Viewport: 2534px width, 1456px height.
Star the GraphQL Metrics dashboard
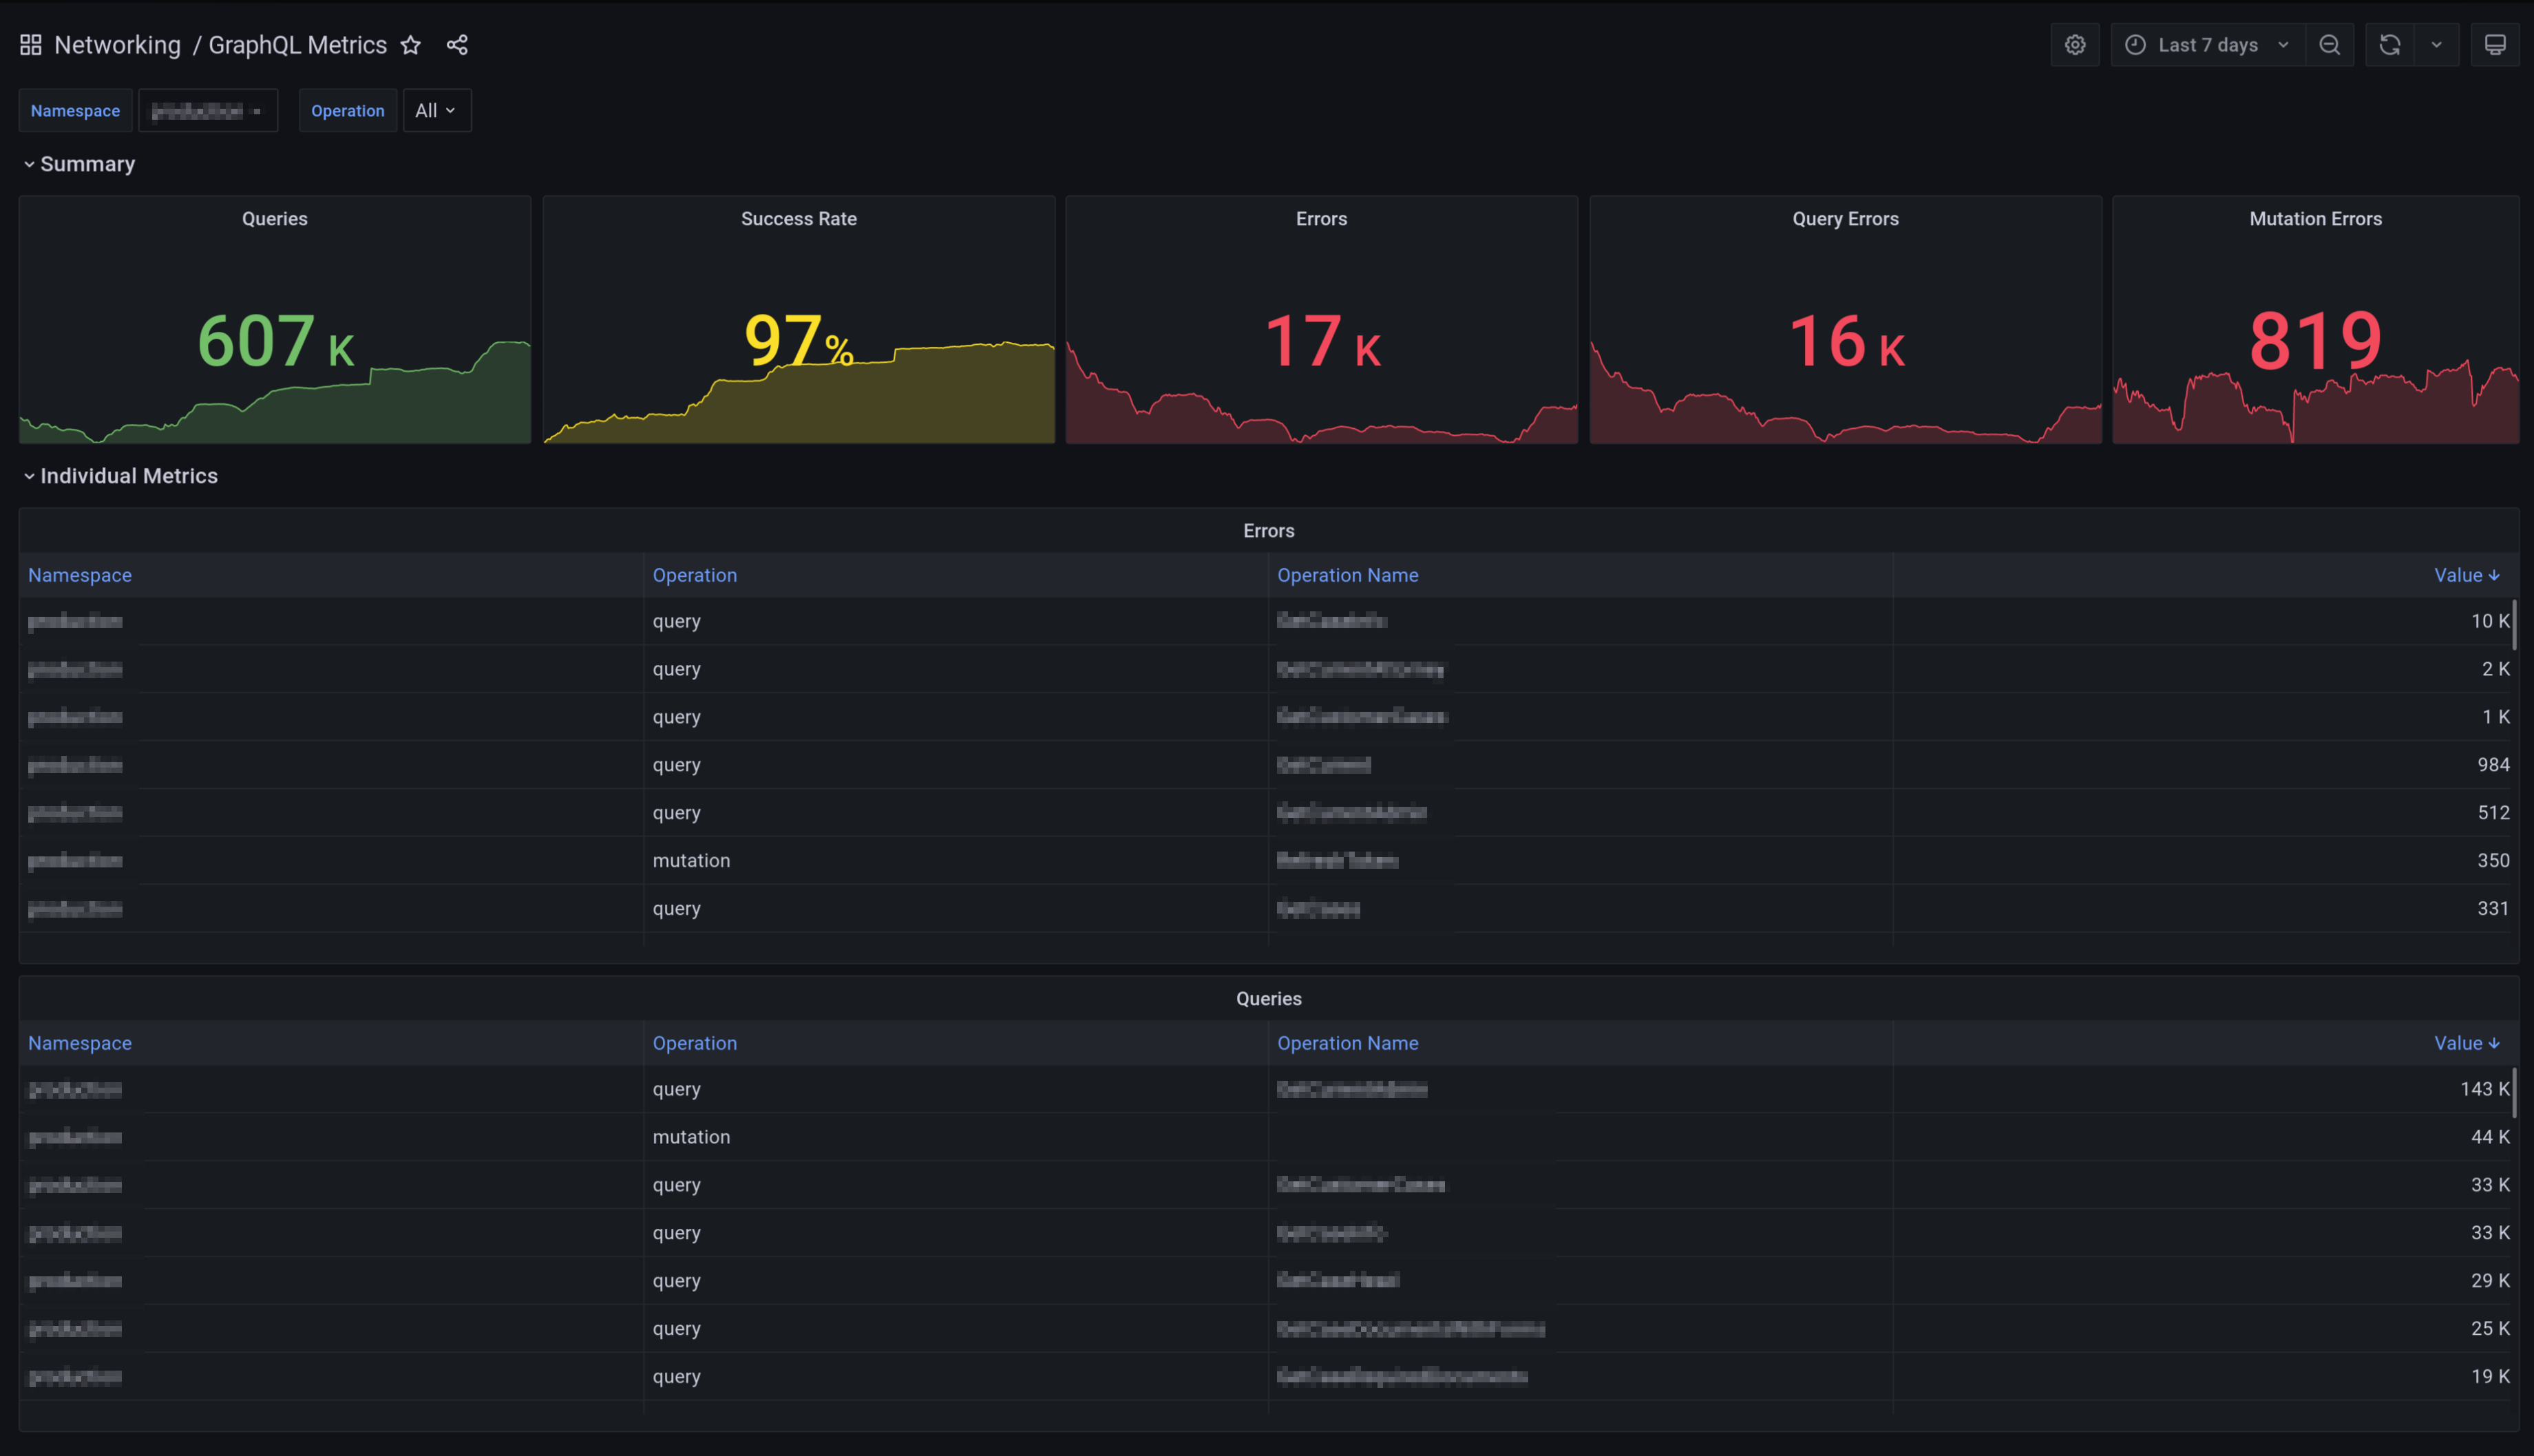pyautogui.click(x=410, y=45)
